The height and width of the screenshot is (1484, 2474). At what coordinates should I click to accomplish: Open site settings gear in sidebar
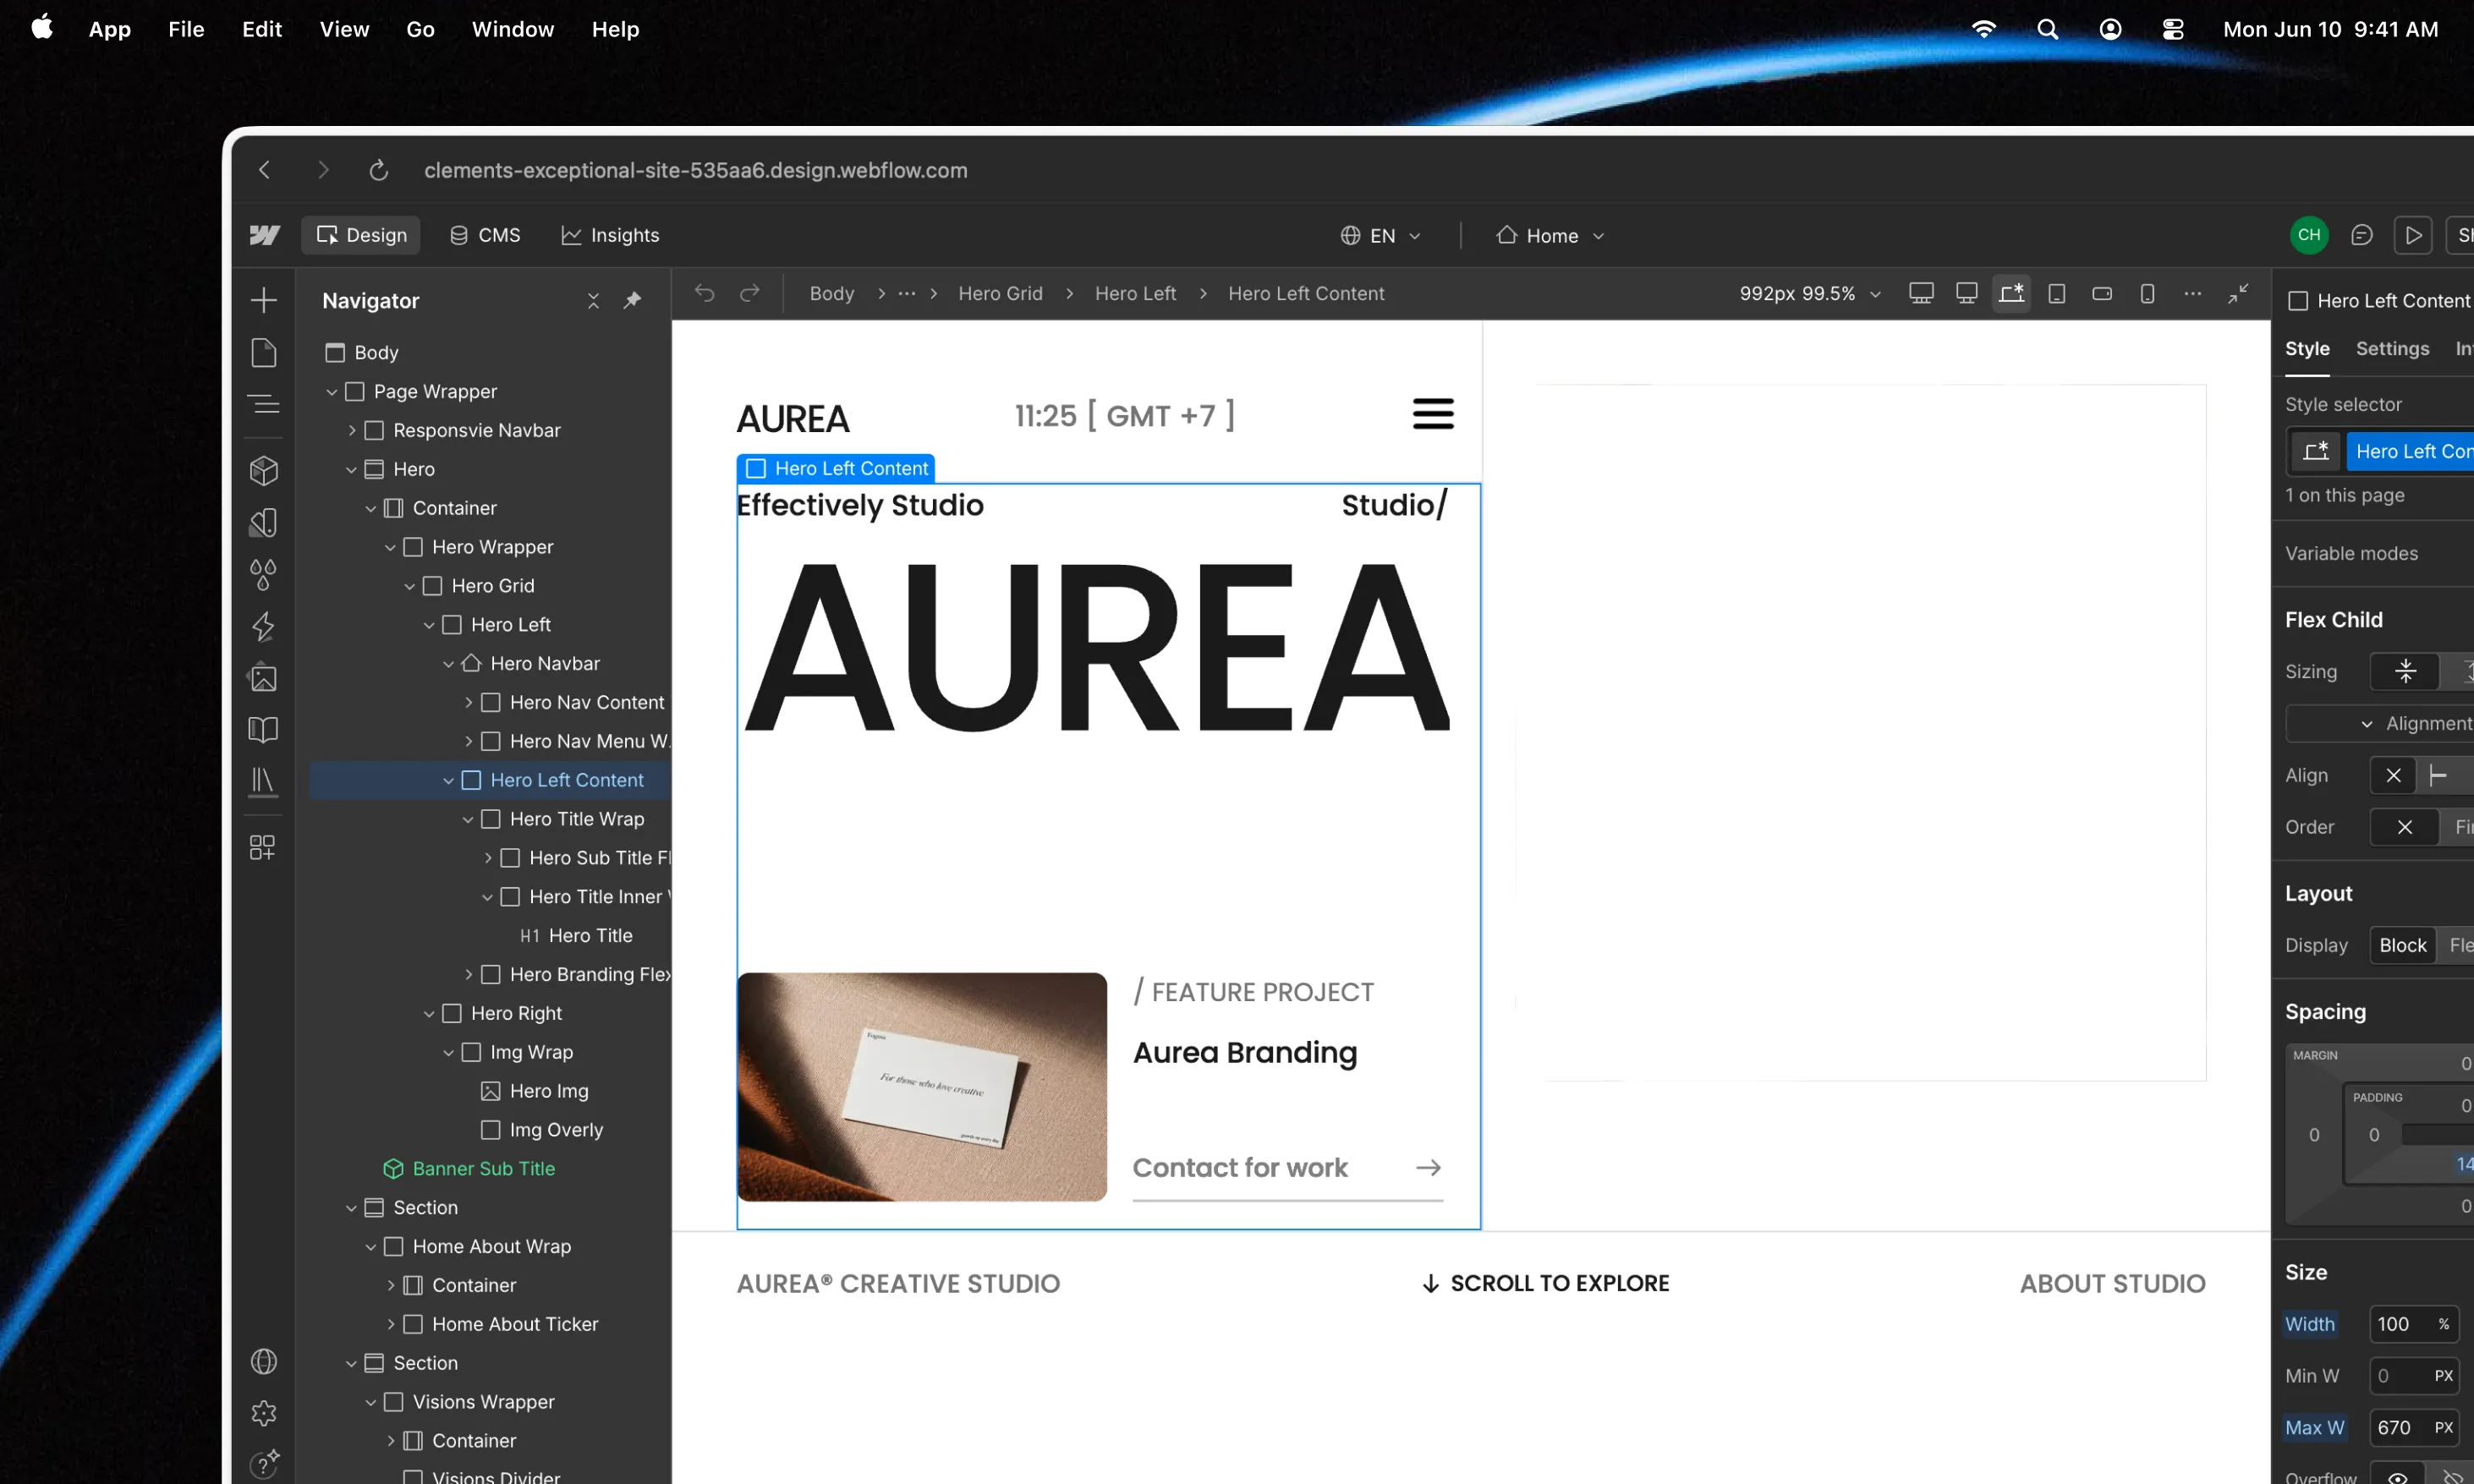click(x=263, y=1413)
